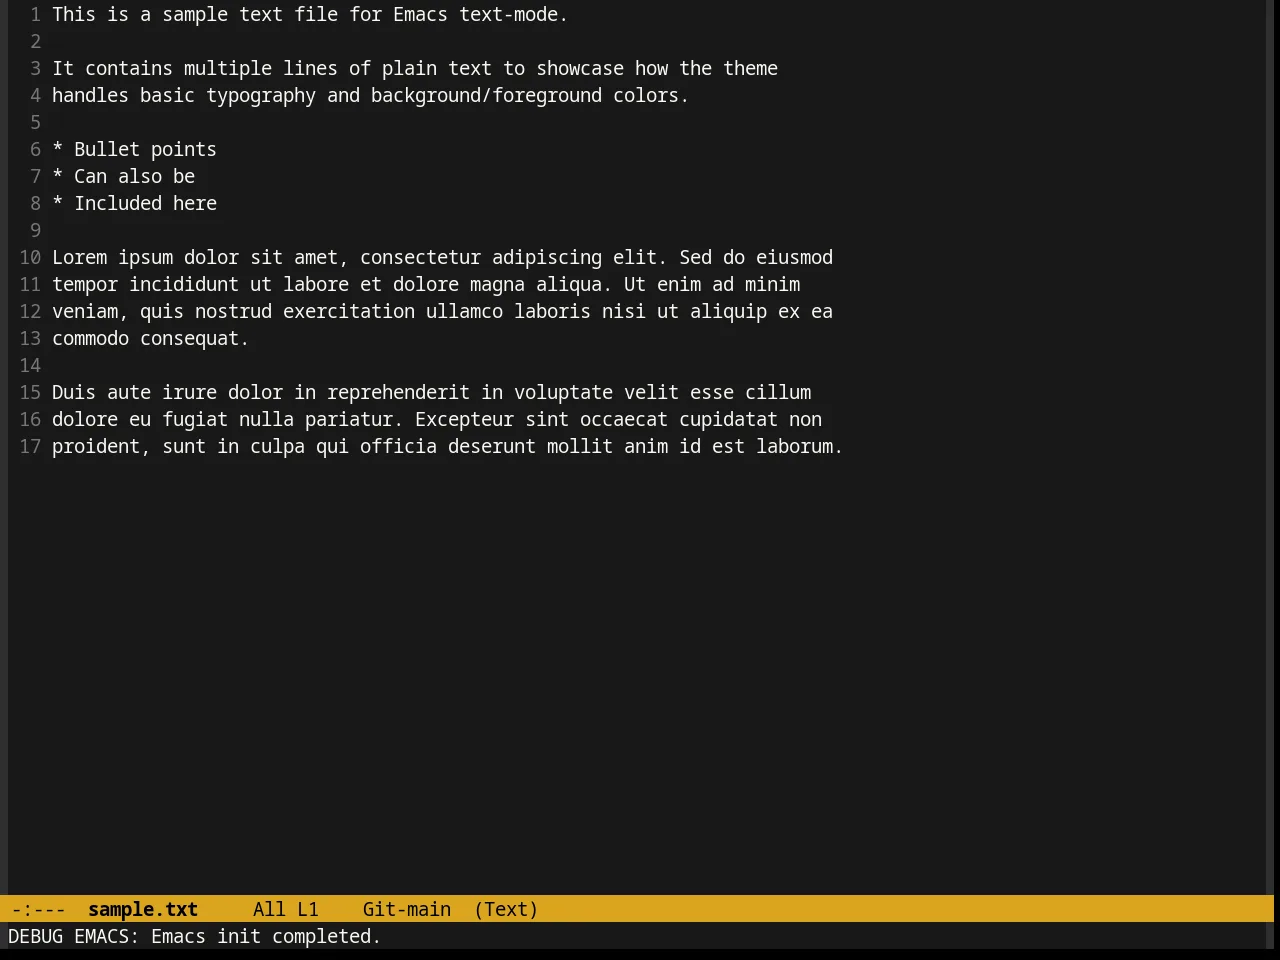The image size is (1280, 960).
Task: Click the L1 line number indicator
Action: (308, 909)
